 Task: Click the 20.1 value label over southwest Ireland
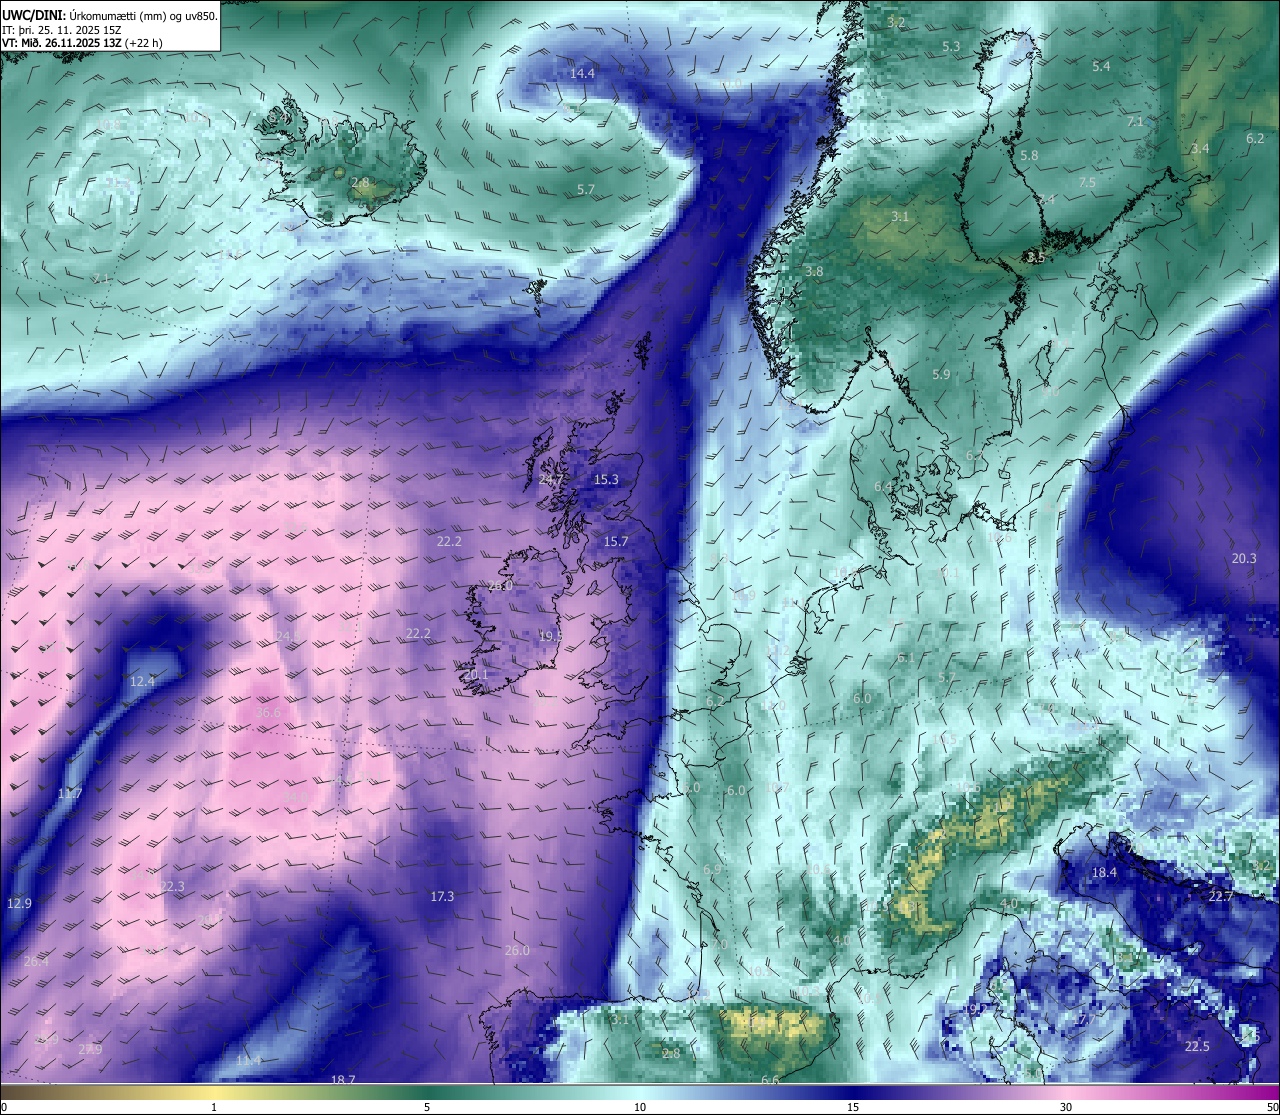(x=476, y=676)
